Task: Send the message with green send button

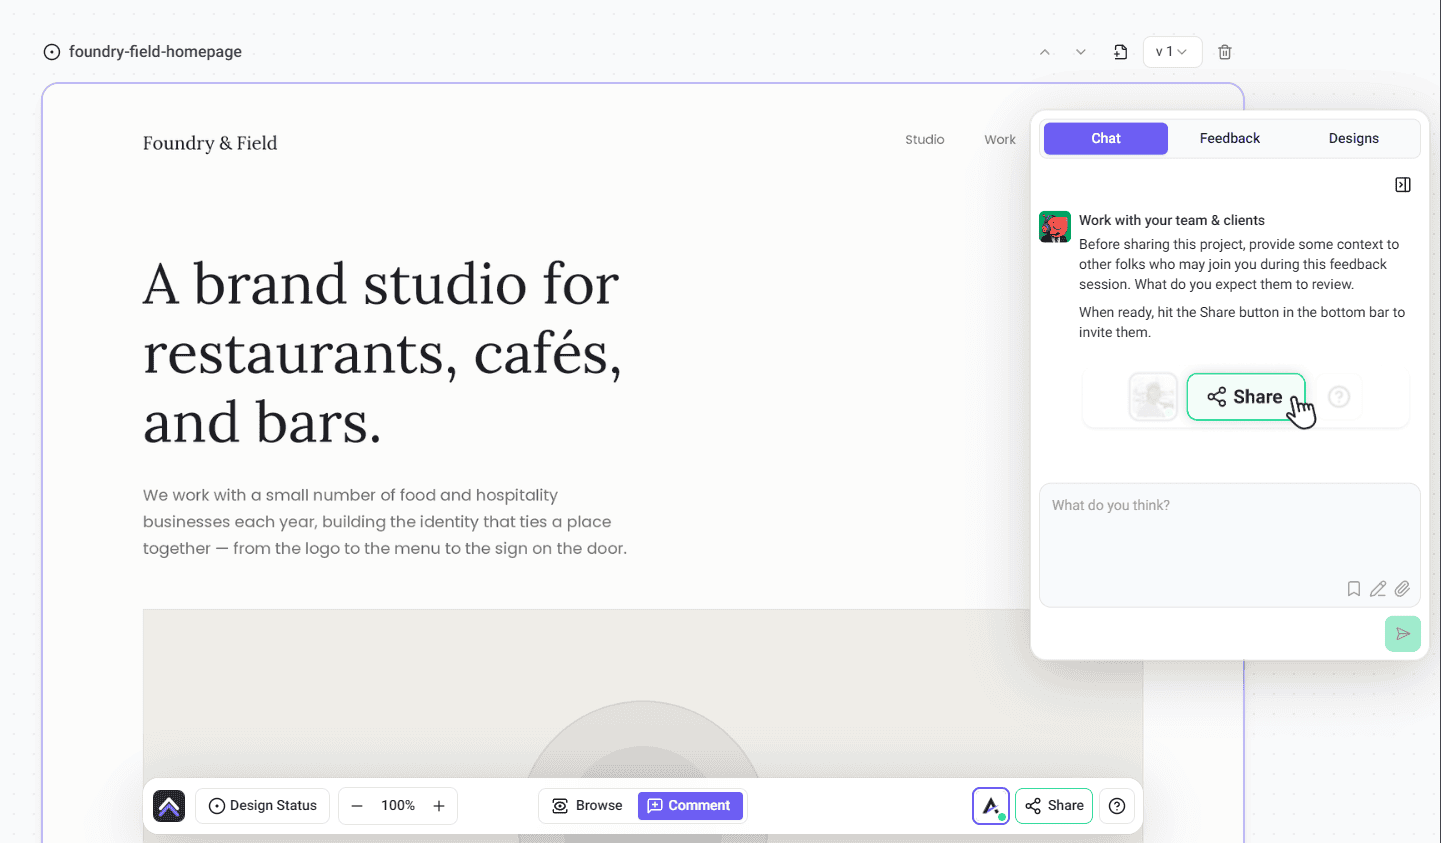Action: 1403,634
